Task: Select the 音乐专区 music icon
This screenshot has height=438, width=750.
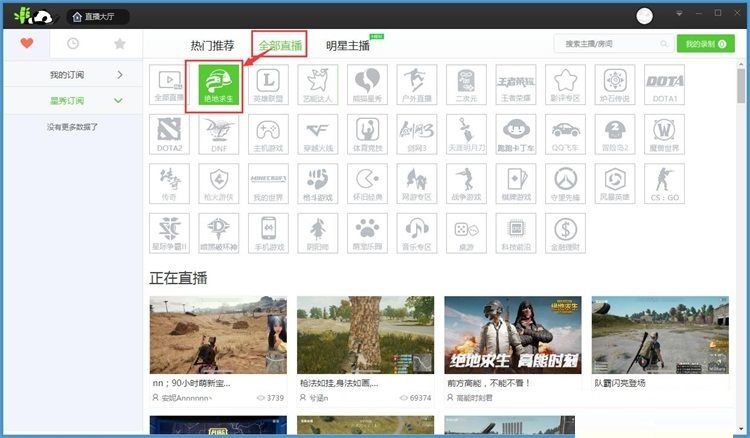Action: 416,232
